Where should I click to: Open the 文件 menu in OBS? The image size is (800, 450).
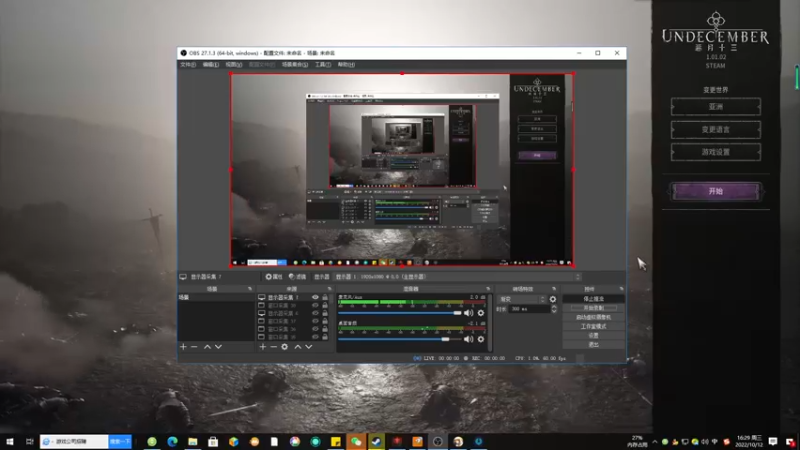click(188, 65)
